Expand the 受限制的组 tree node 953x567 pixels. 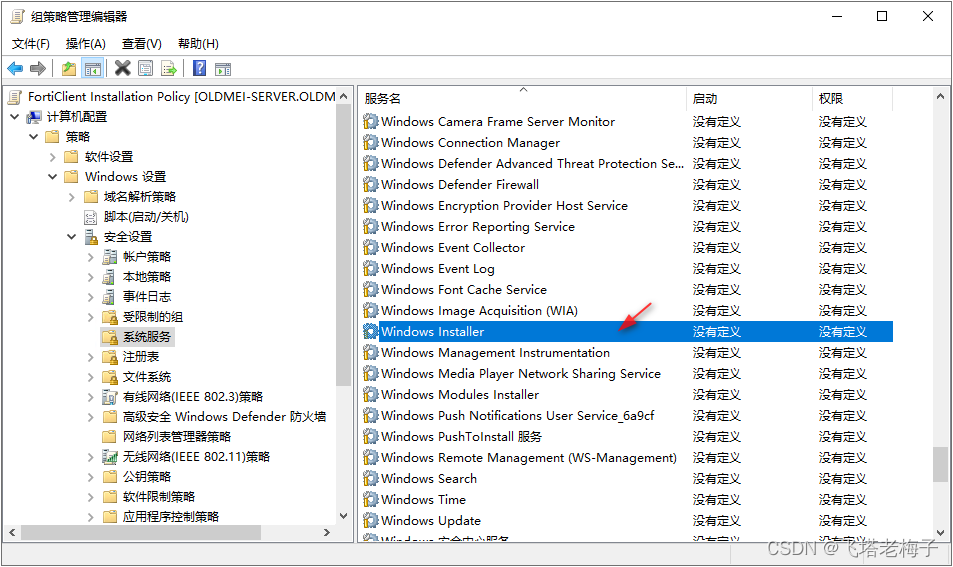pyautogui.click(x=91, y=317)
